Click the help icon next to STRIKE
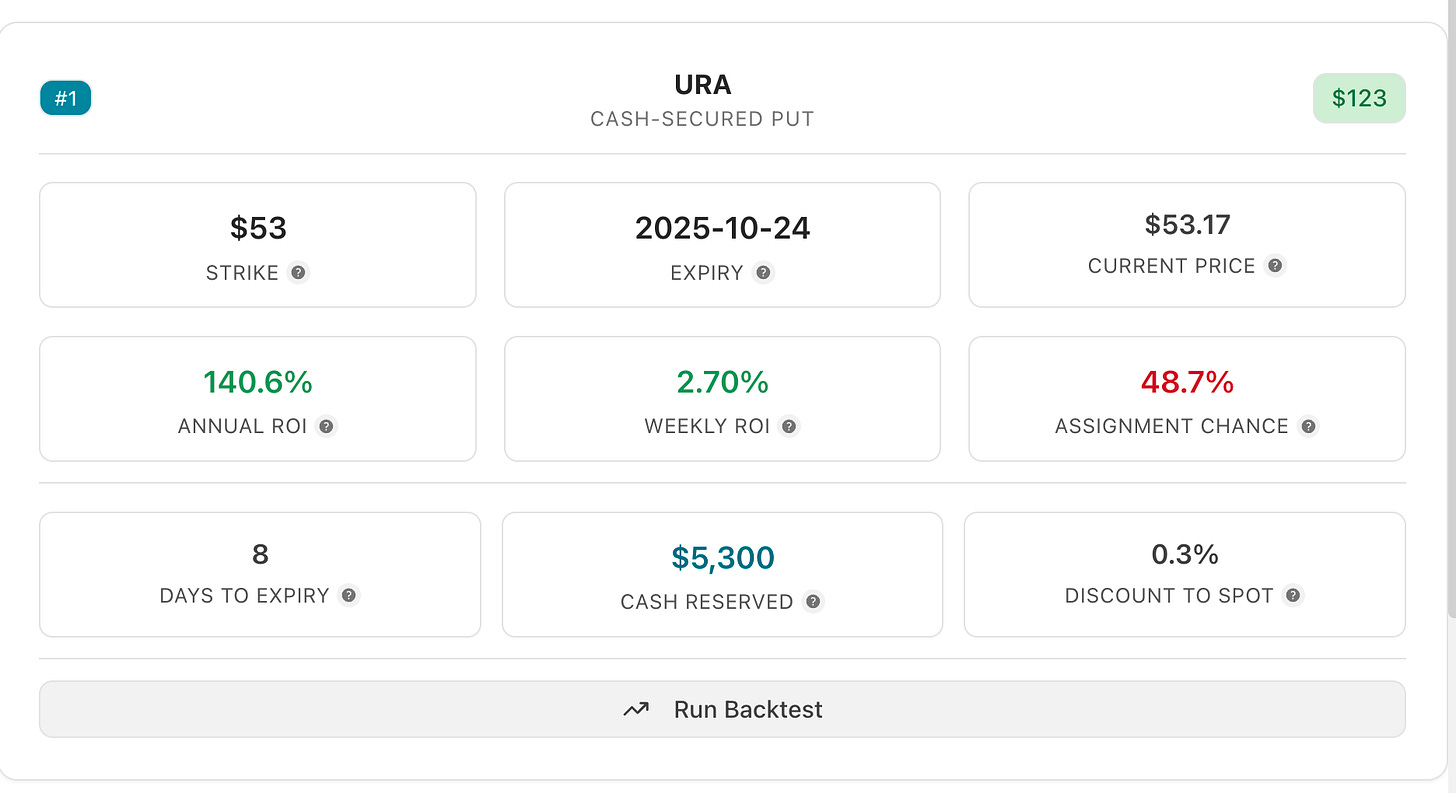This screenshot has height=793, width=1456. [x=298, y=273]
